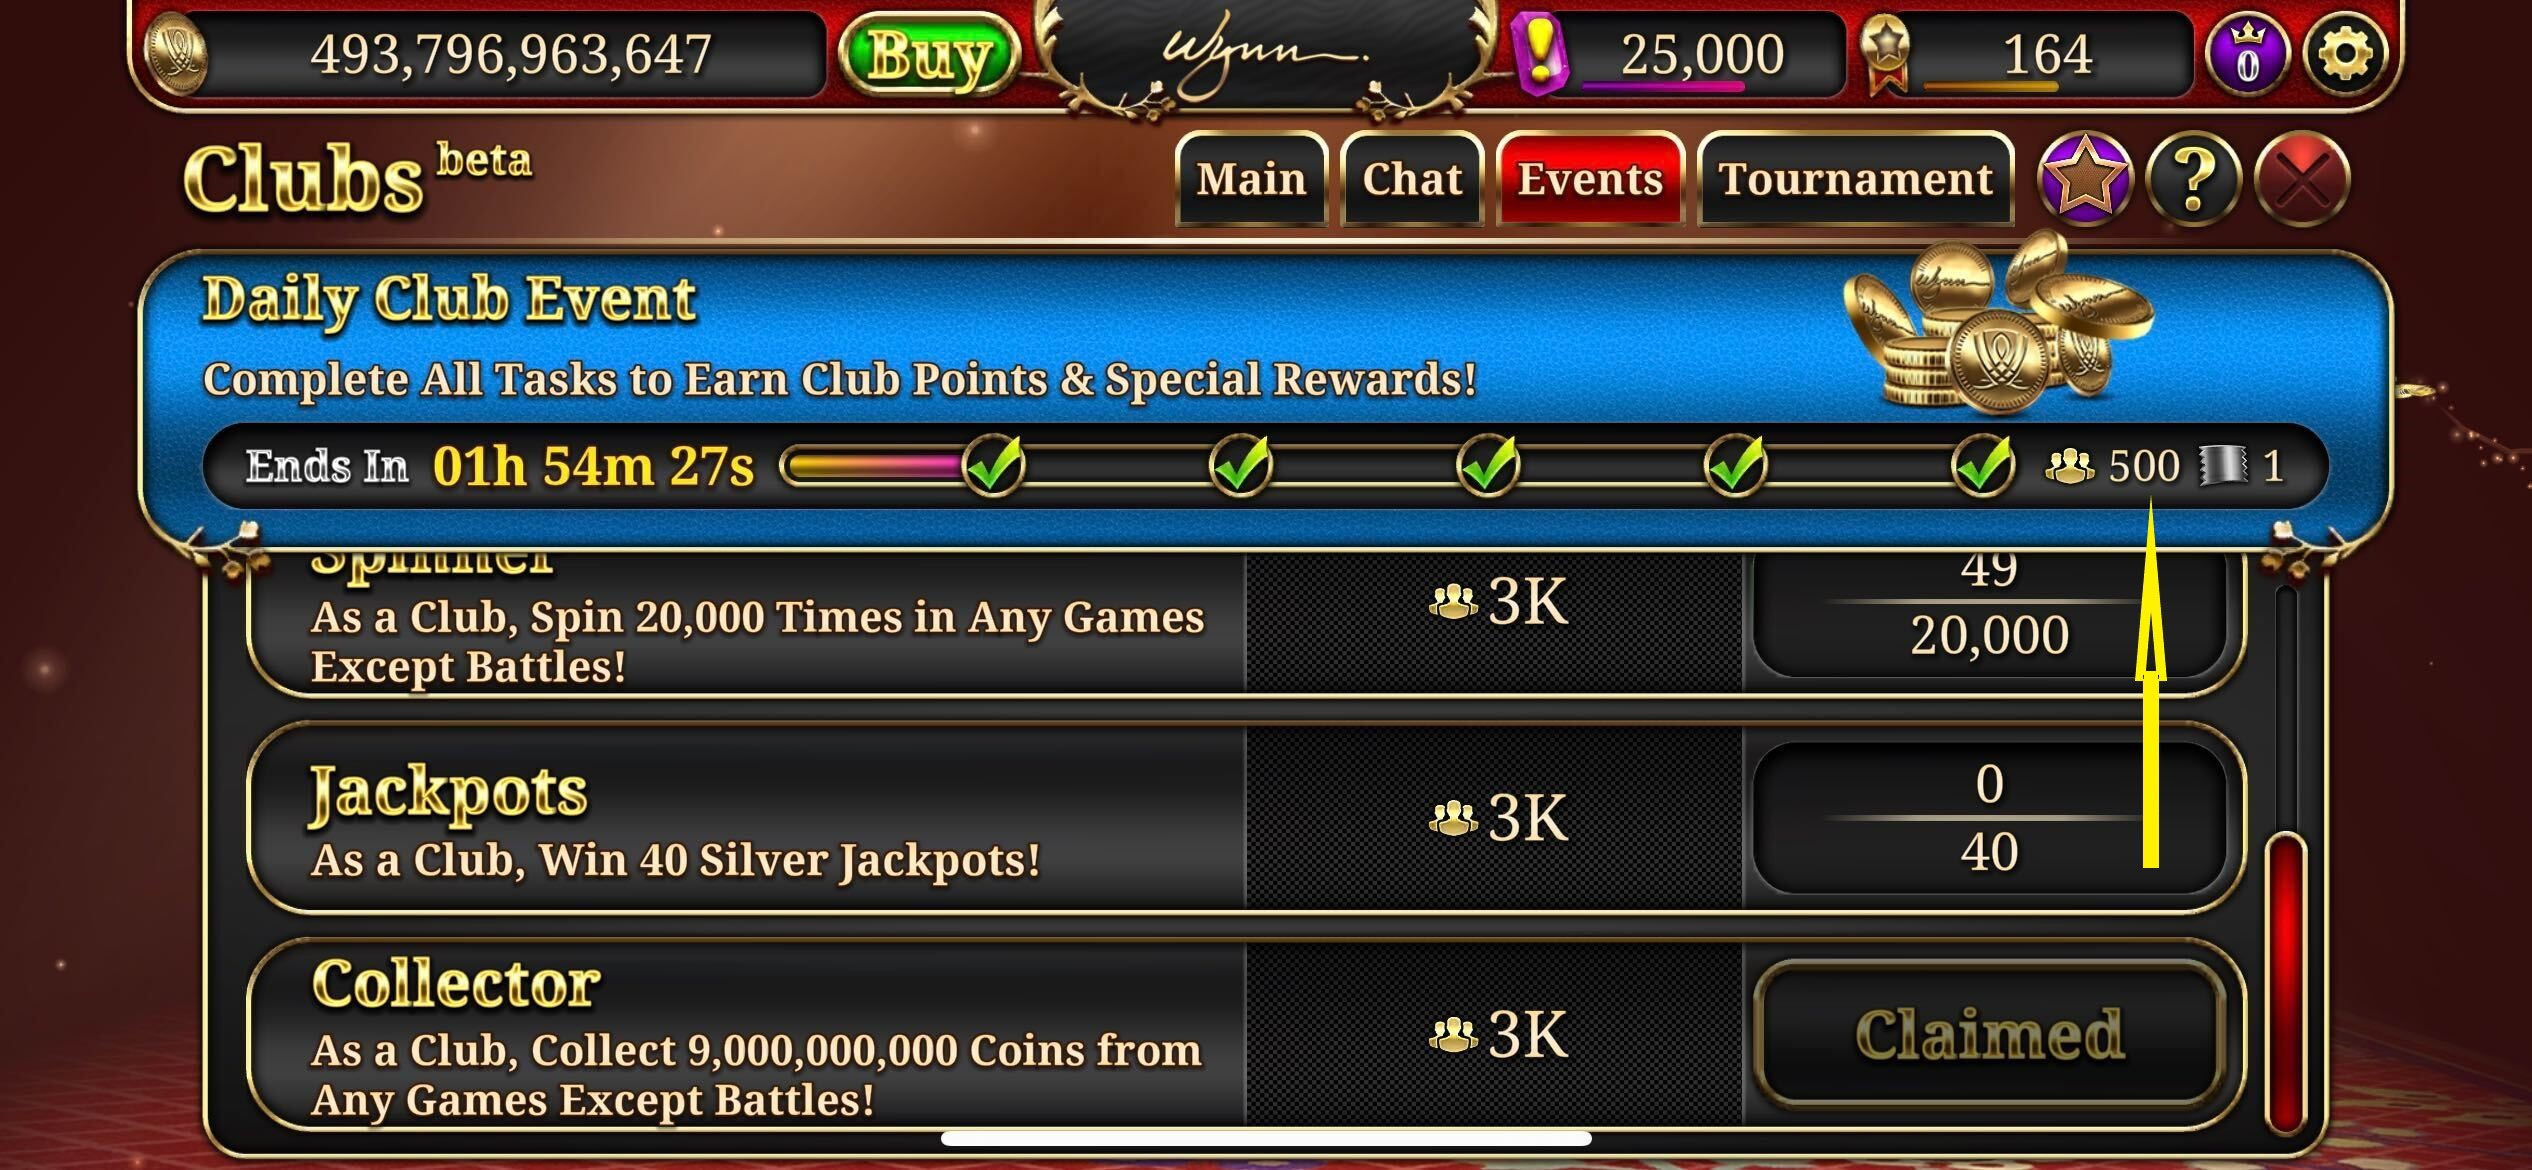
Task: Tap the first green checkmark milestone
Action: (994, 465)
